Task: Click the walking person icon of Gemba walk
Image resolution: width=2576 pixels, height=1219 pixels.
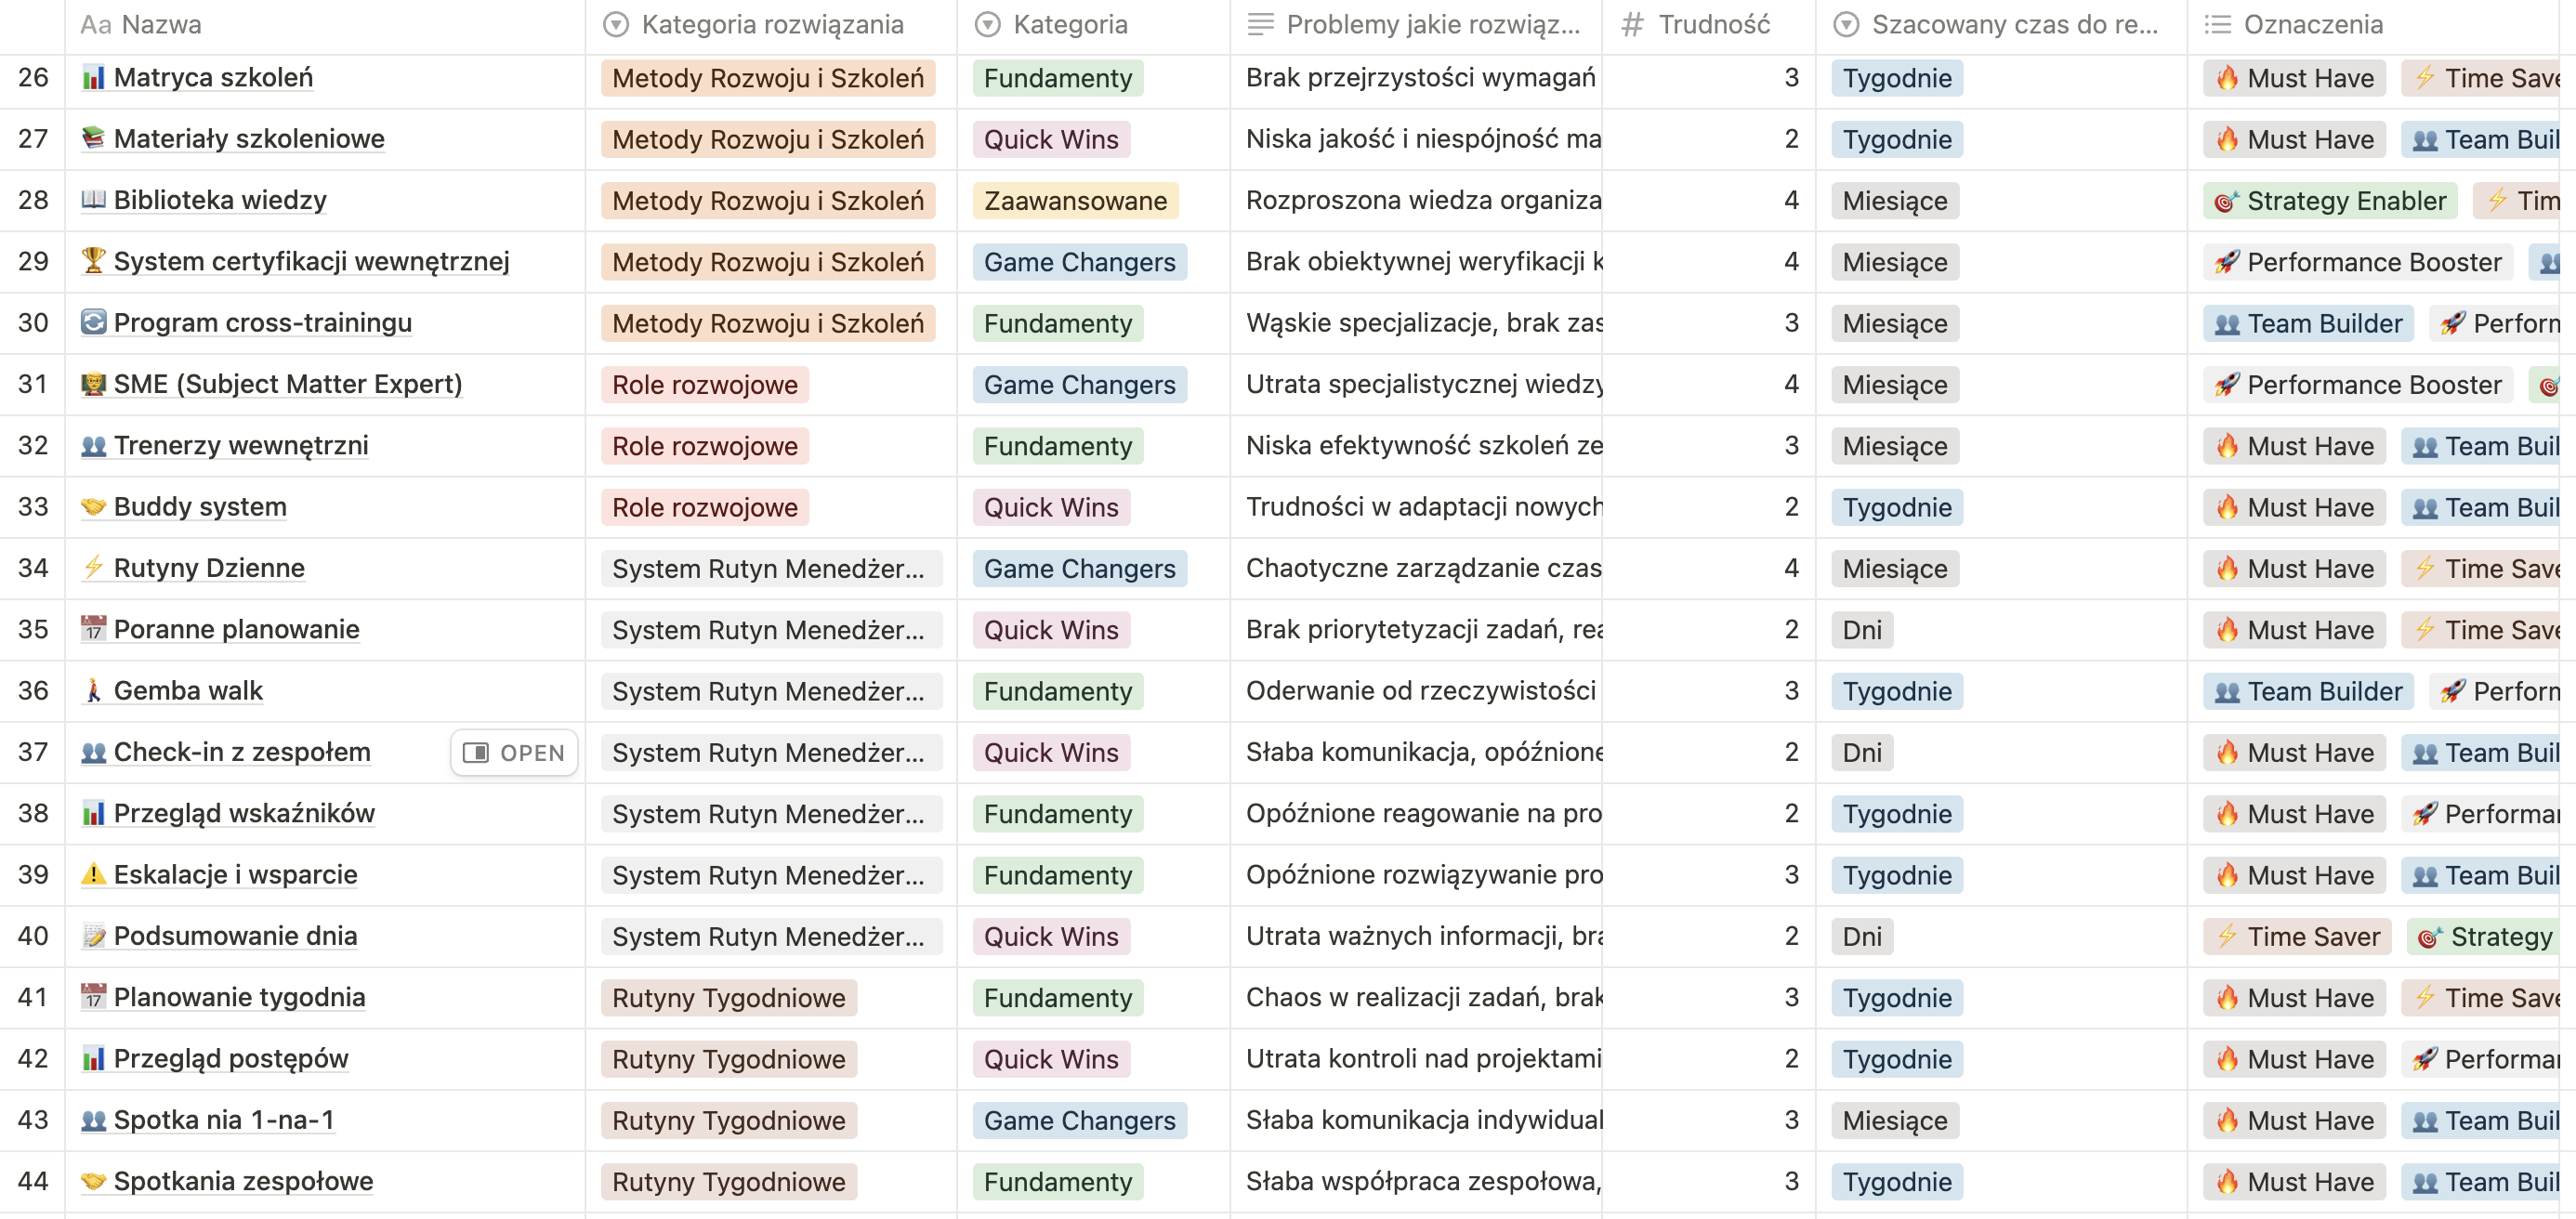Action: click(93, 691)
